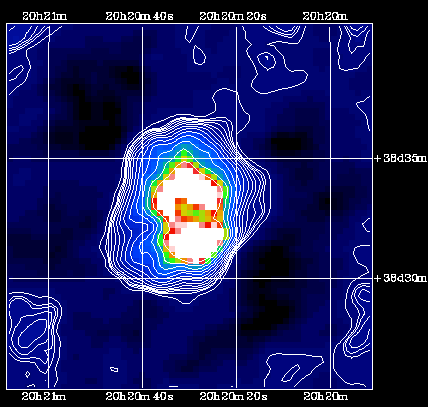Image resolution: width=428 pixels, height=407 pixels.
Task: Select the bottom 20h20m axis label
Action: pos(325,396)
